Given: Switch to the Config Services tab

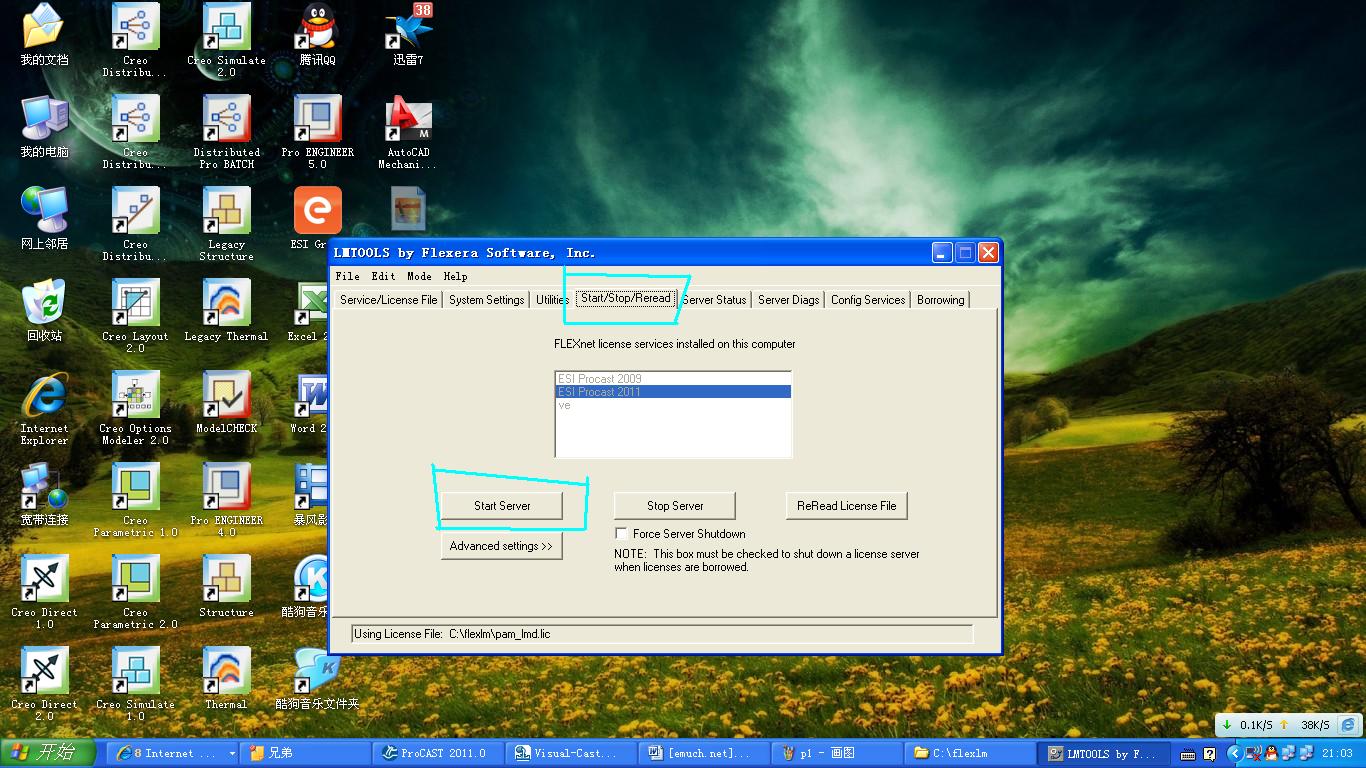Looking at the screenshot, I should pyautogui.click(x=868, y=300).
